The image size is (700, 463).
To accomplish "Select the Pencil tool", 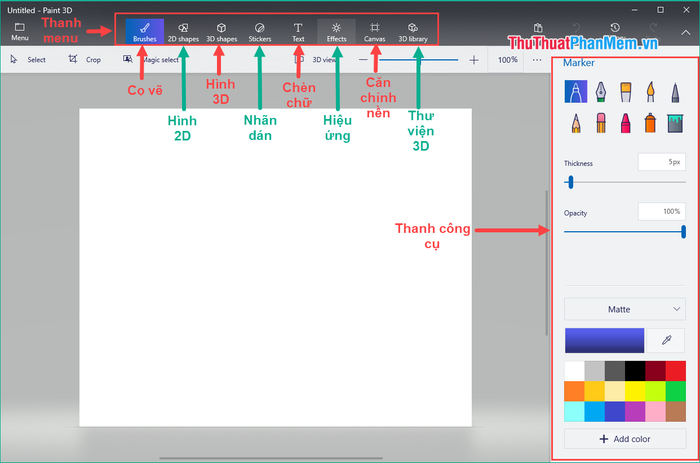I will click(x=576, y=122).
